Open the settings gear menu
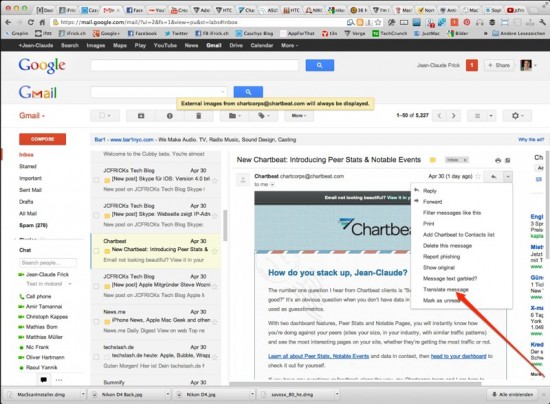 (517, 116)
